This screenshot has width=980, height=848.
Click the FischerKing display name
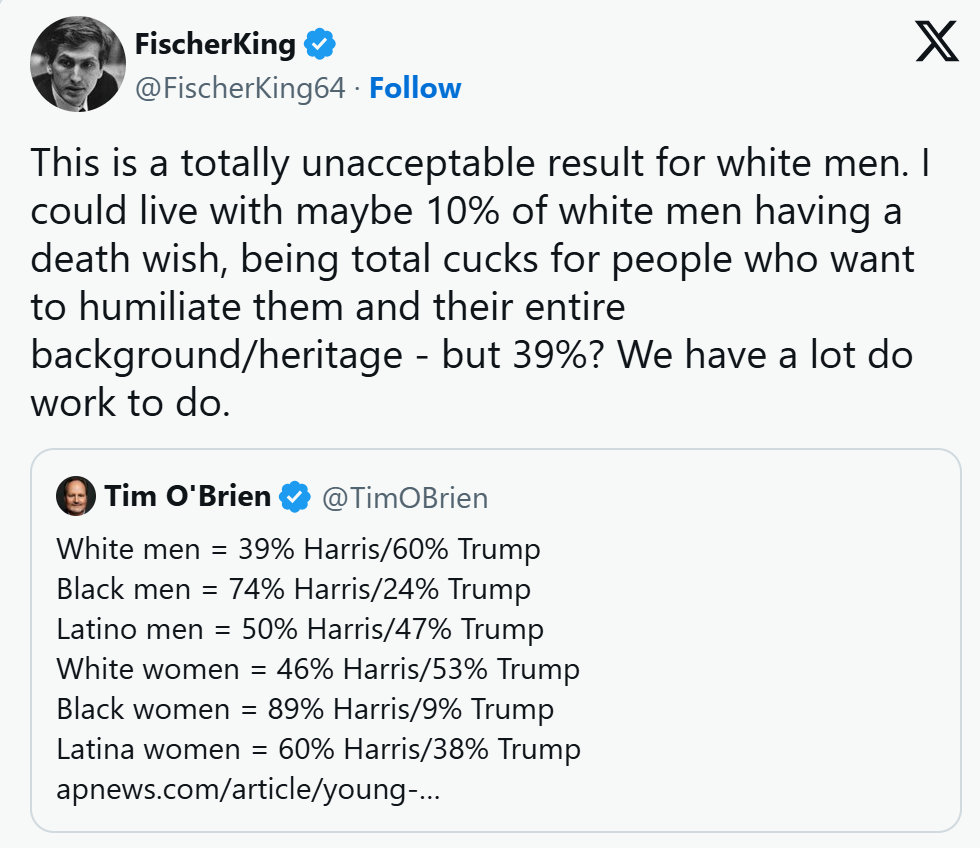coord(215,45)
